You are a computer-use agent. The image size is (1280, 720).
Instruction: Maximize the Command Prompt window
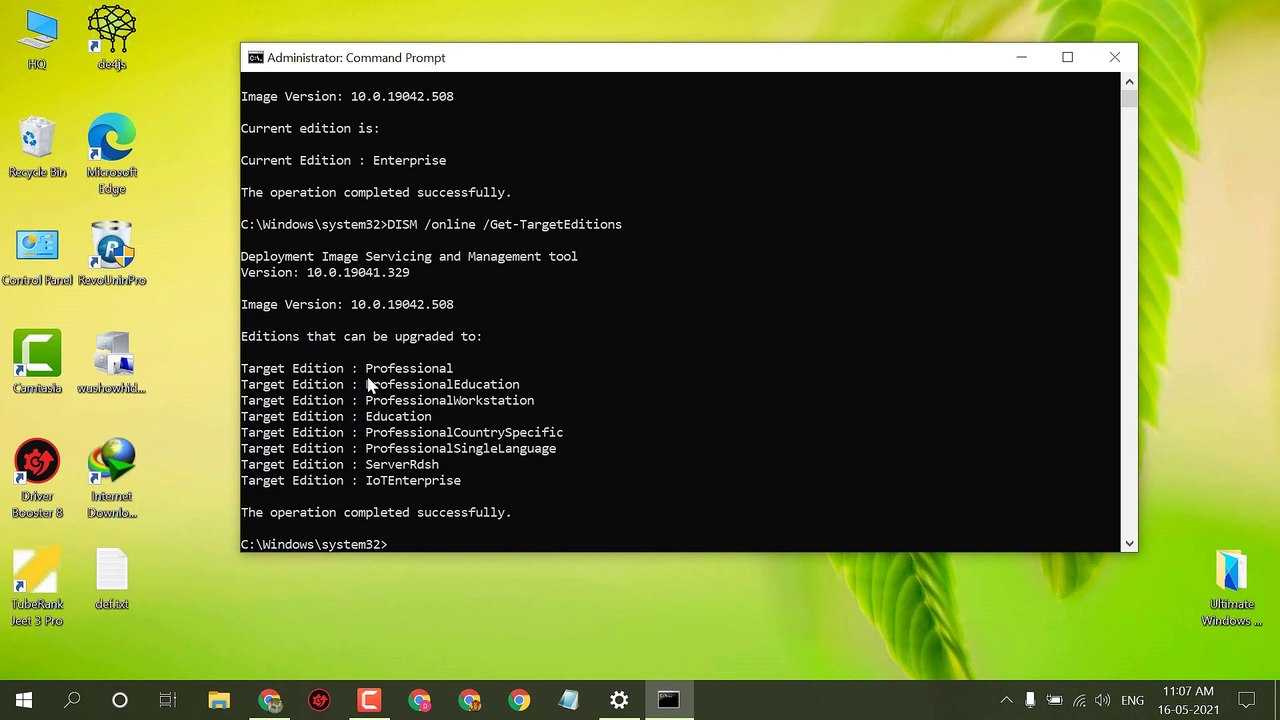(1067, 57)
